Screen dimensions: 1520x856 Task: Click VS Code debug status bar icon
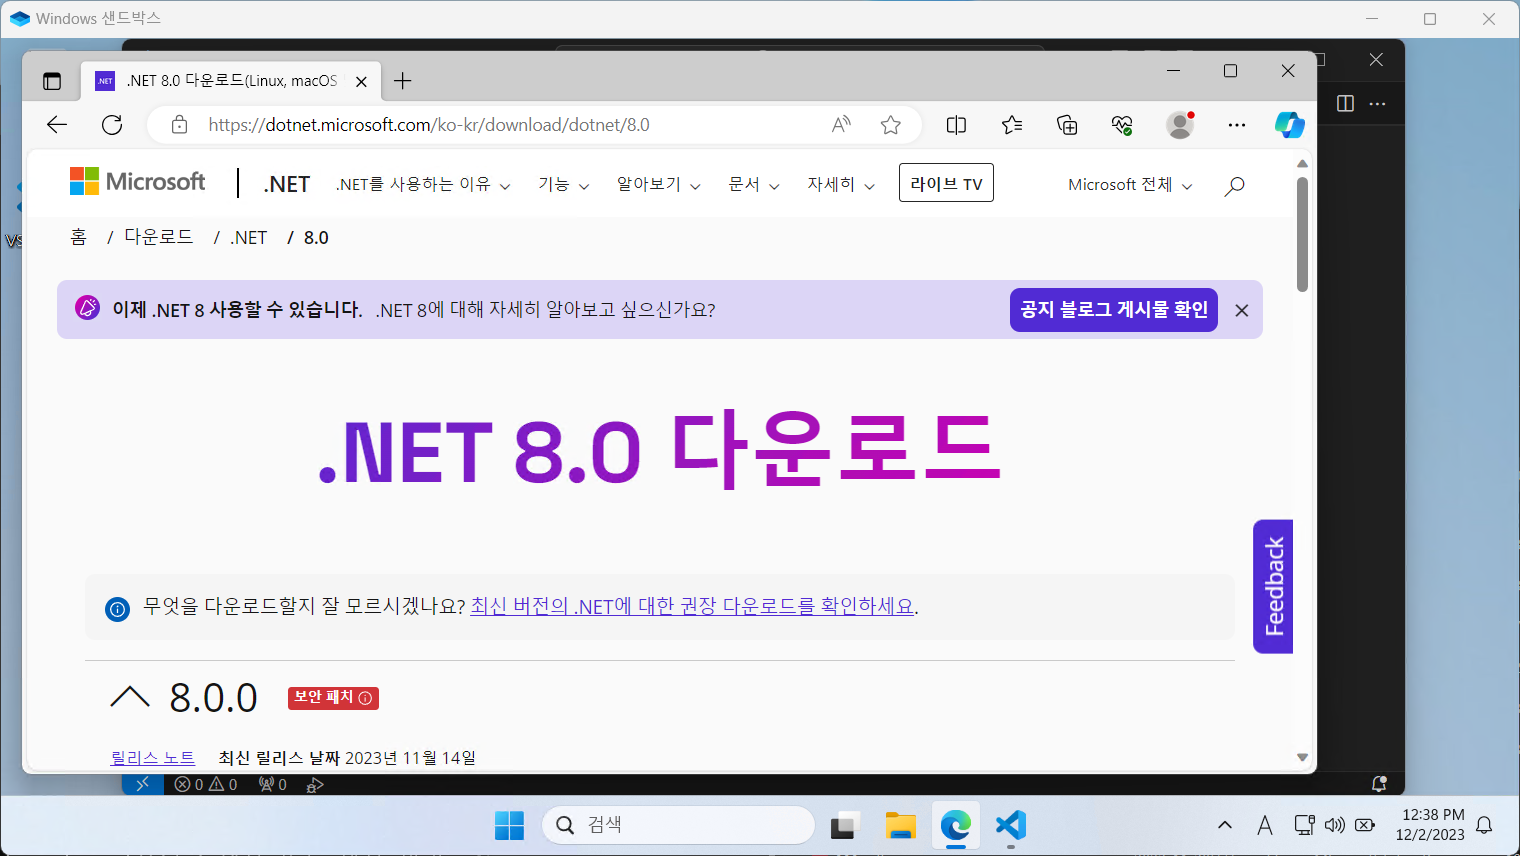coord(315,785)
